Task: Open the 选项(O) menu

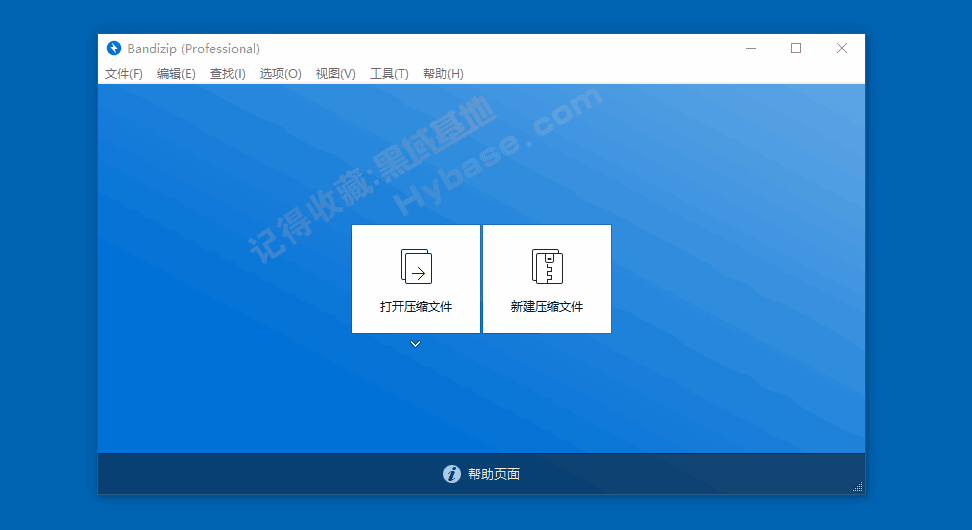Action: tap(280, 74)
